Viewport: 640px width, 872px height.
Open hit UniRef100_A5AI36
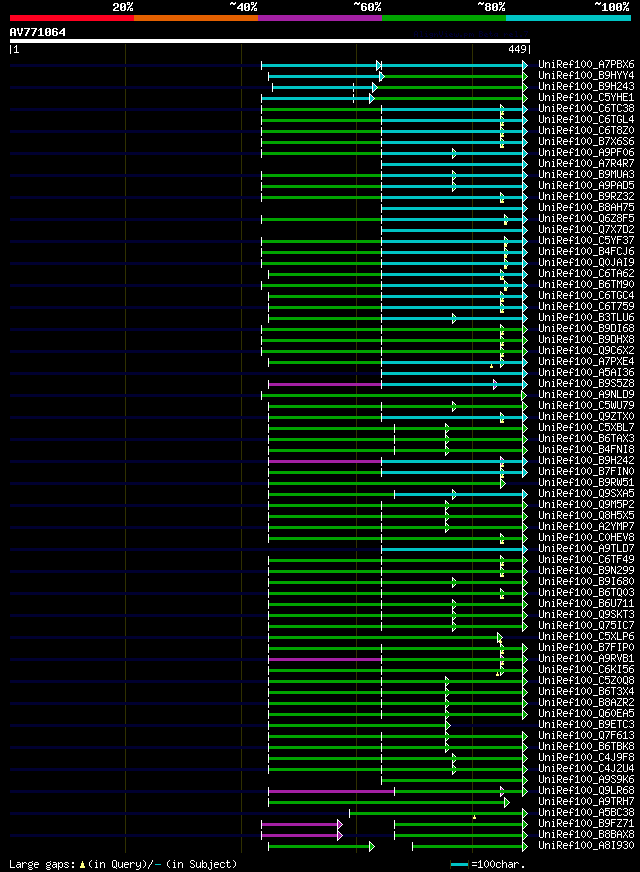tap(586, 373)
